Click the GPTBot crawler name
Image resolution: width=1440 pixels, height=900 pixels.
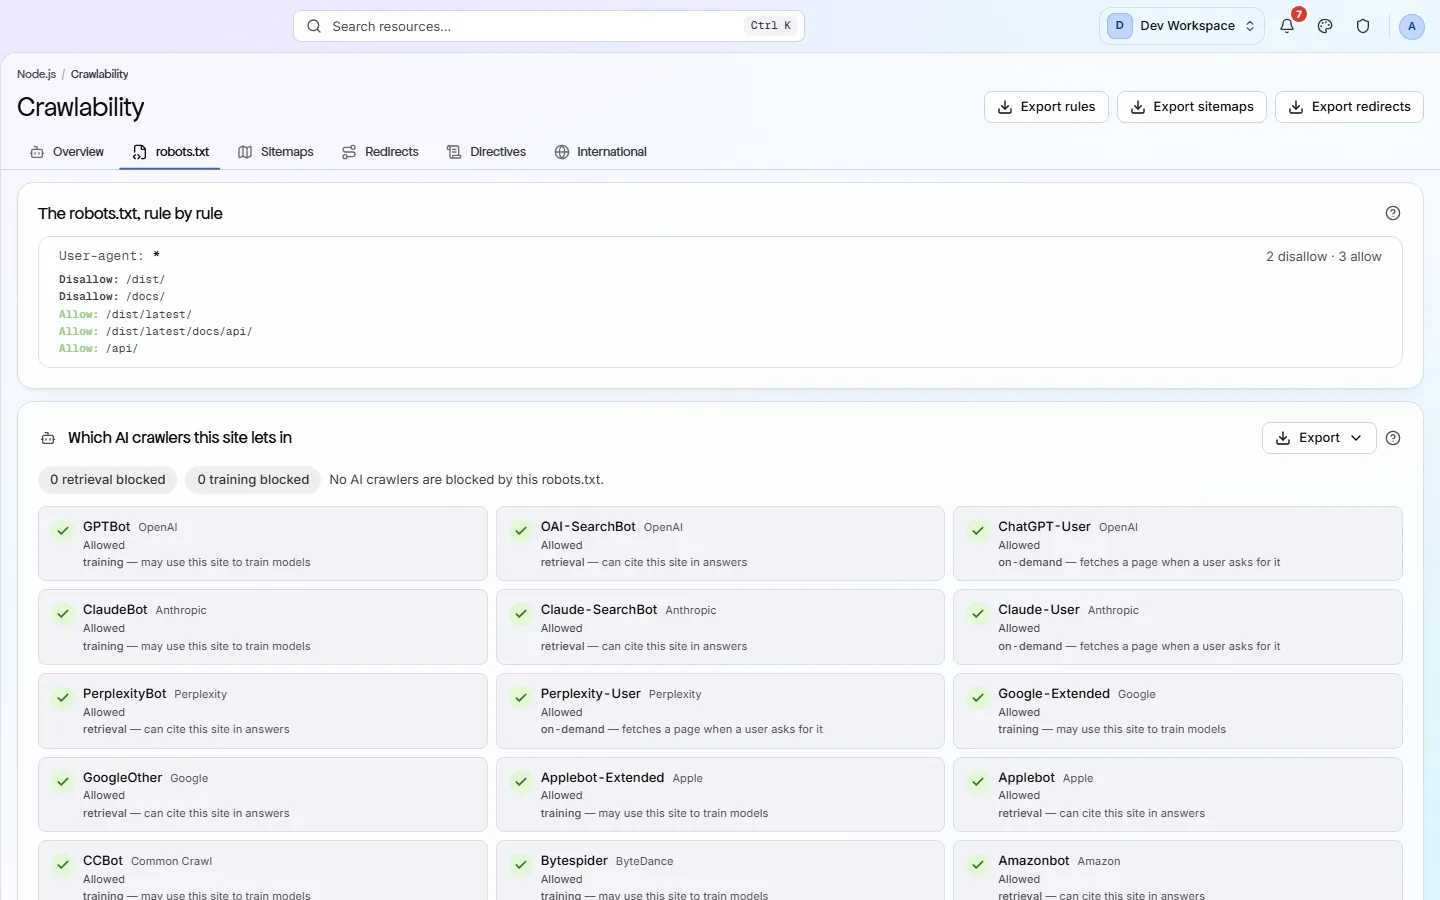(107, 527)
